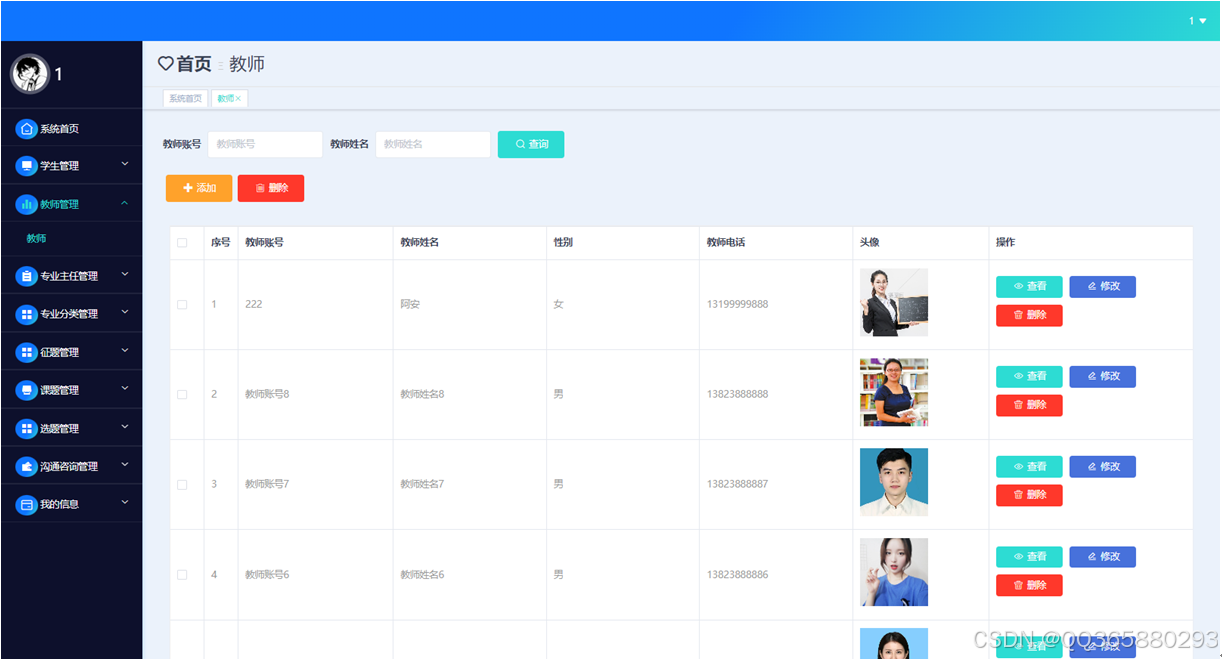Click the calendar icon beside 我的信息
The height and width of the screenshot is (659, 1222).
27,504
